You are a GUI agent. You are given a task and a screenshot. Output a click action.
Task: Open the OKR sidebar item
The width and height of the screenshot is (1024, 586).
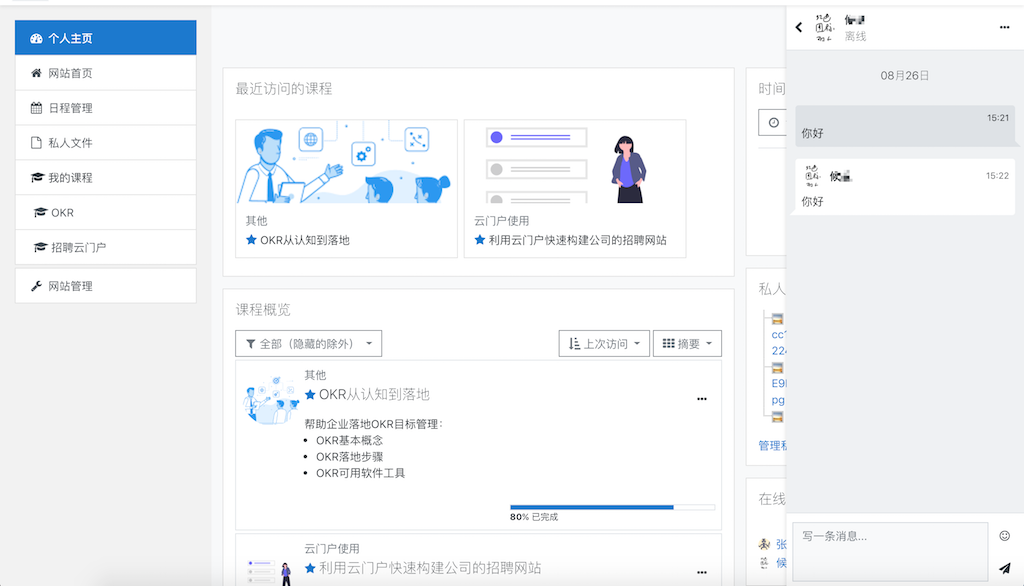pyautogui.click(x=105, y=212)
